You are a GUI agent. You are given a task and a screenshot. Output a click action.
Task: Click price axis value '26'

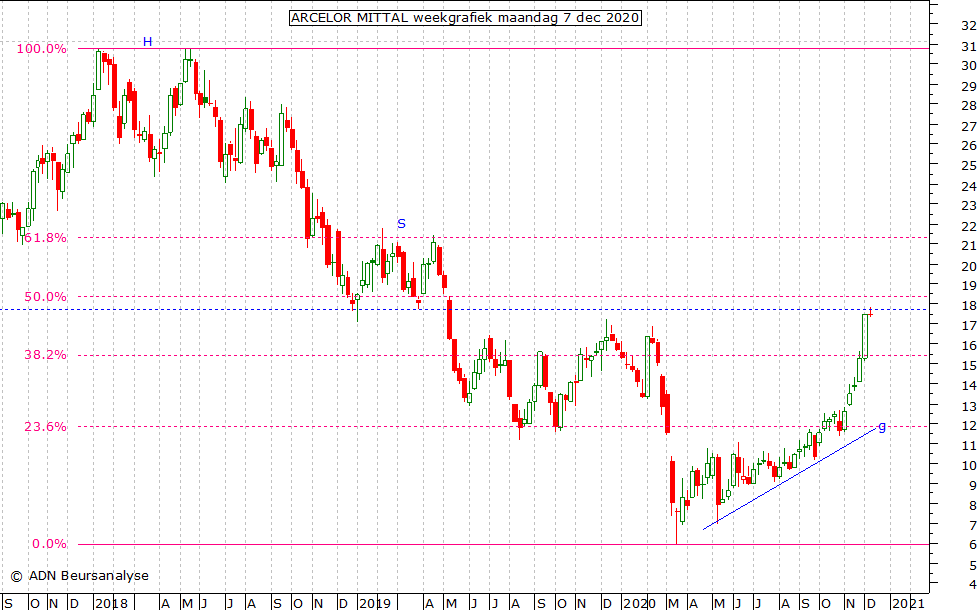click(x=969, y=146)
